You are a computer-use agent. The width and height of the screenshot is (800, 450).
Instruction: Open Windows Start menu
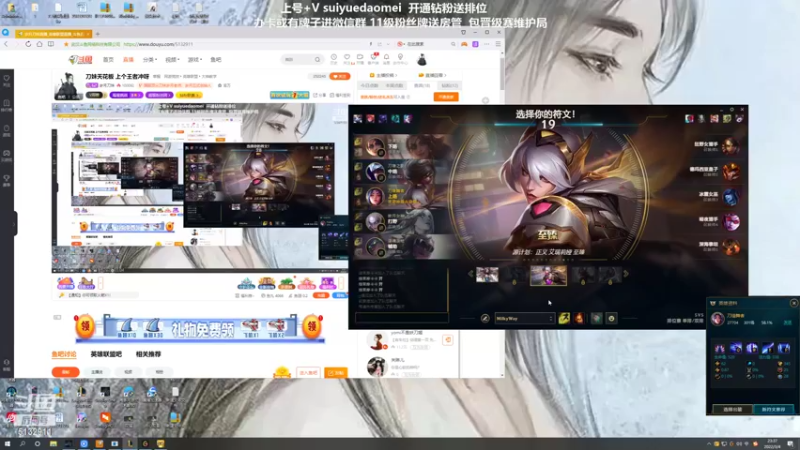pos(7,444)
